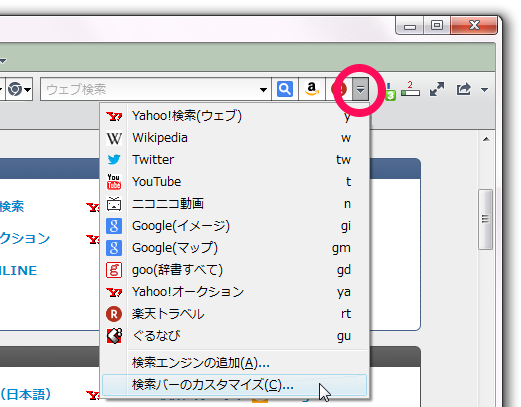521x407 pixels.
Task: Click the Google(イメージ) blue g icon
Action: click(x=114, y=226)
